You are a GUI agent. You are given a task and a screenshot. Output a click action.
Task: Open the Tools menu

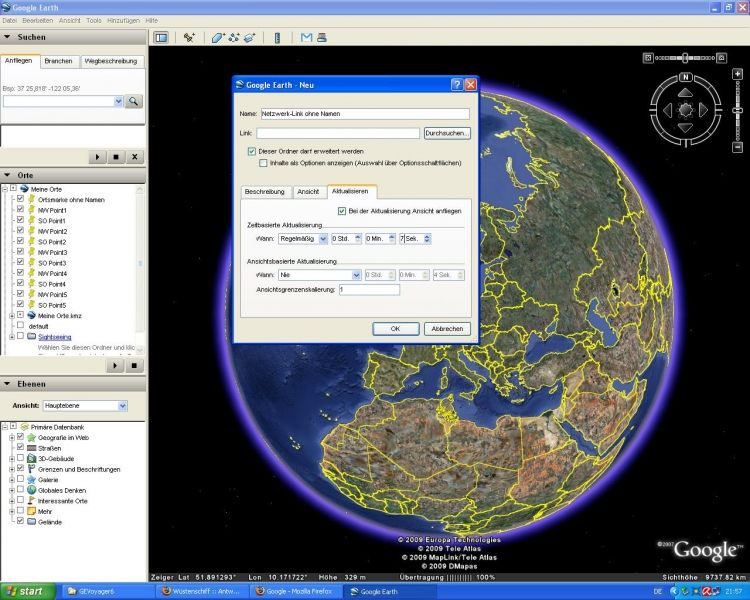click(94, 21)
